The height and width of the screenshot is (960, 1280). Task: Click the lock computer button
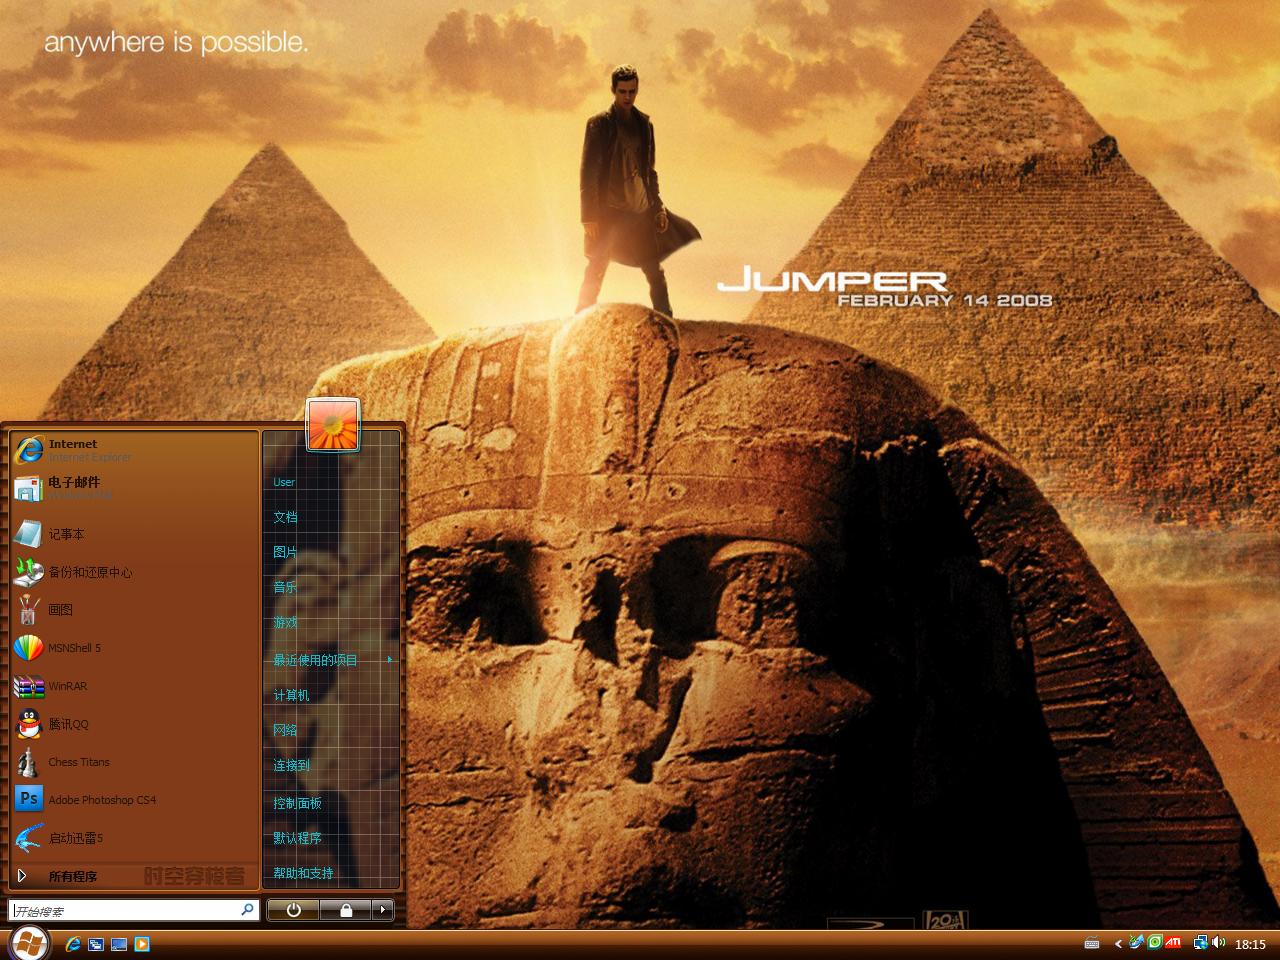pos(346,910)
